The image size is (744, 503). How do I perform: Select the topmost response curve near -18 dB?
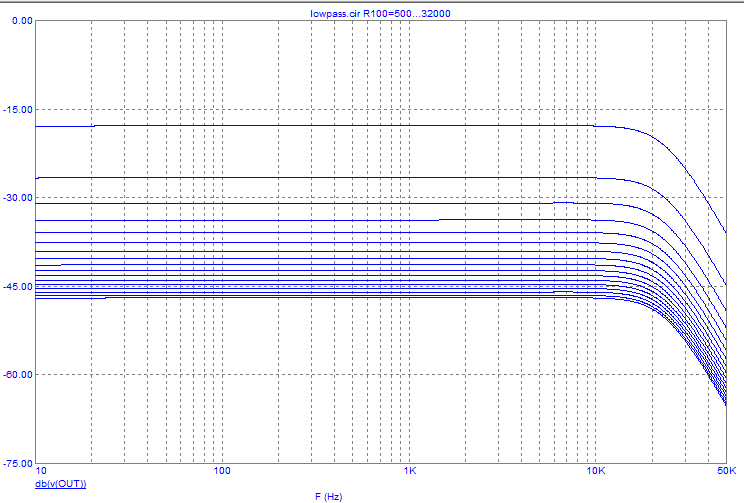[300, 125]
